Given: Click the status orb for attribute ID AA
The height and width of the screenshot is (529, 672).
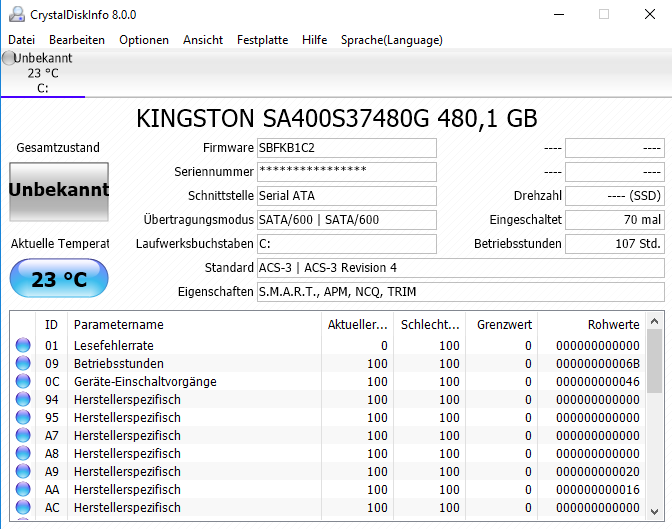Looking at the screenshot, I should pyautogui.click(x=23, y=489).
